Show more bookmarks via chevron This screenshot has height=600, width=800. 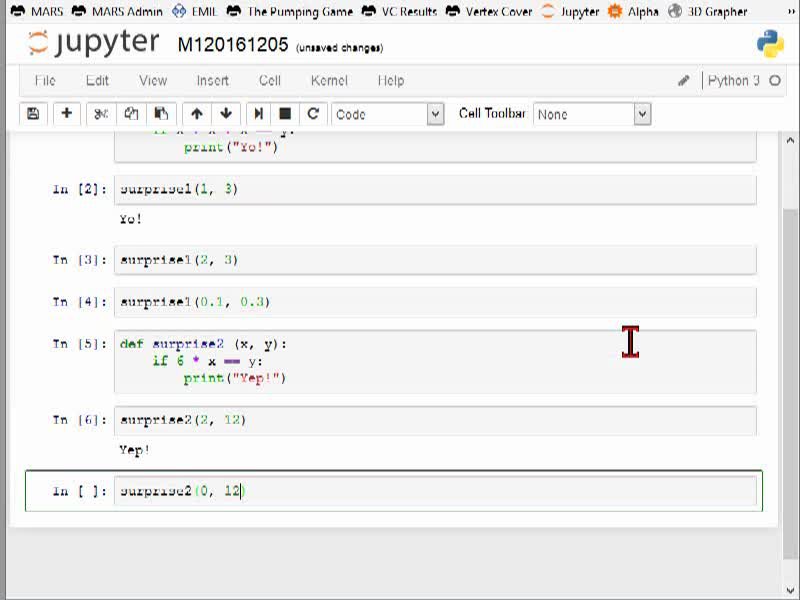coord(791,11)
